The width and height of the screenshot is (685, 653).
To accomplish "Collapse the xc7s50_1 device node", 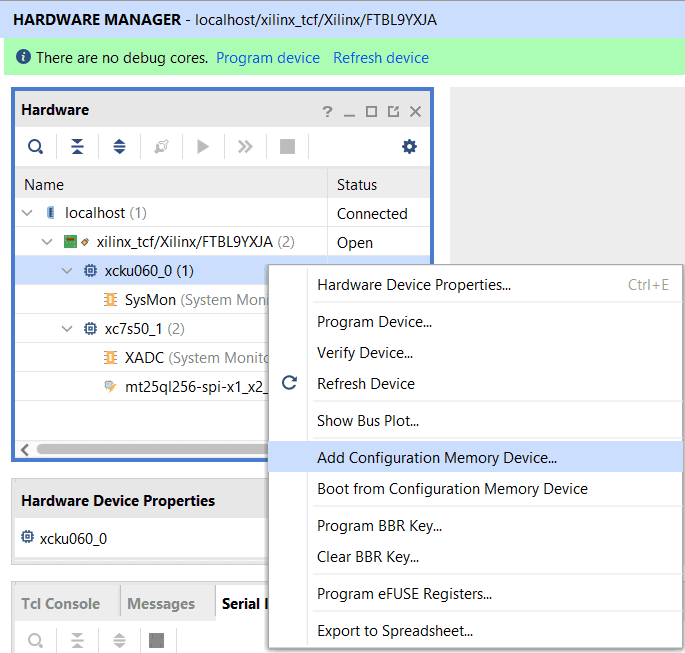I will (x=67, y=329).
